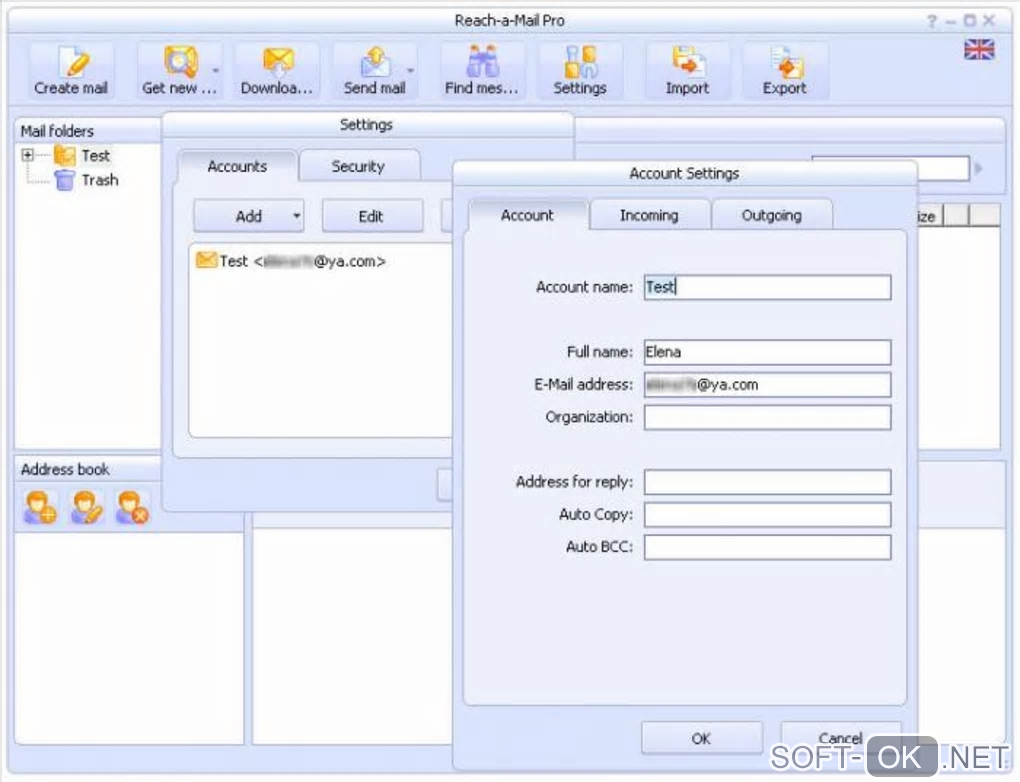Image resolution: width=1020 pixels, height=782 pixels.
Task: Switch to the Outgoing tab
Action: [772, 215]
